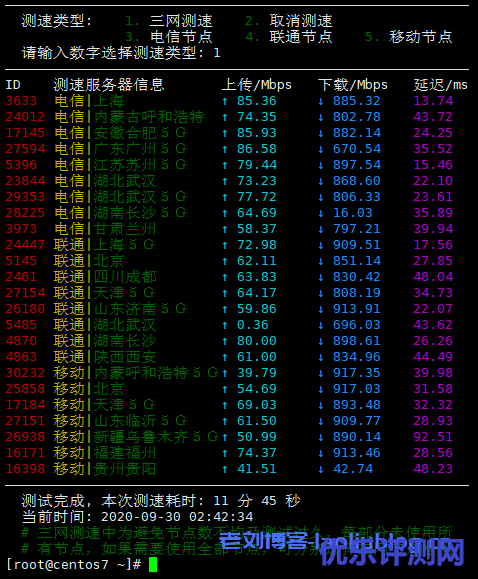Click download value 42.74
Image resolution: width=478 pixels, height=579 pixels.
point(353,469)
